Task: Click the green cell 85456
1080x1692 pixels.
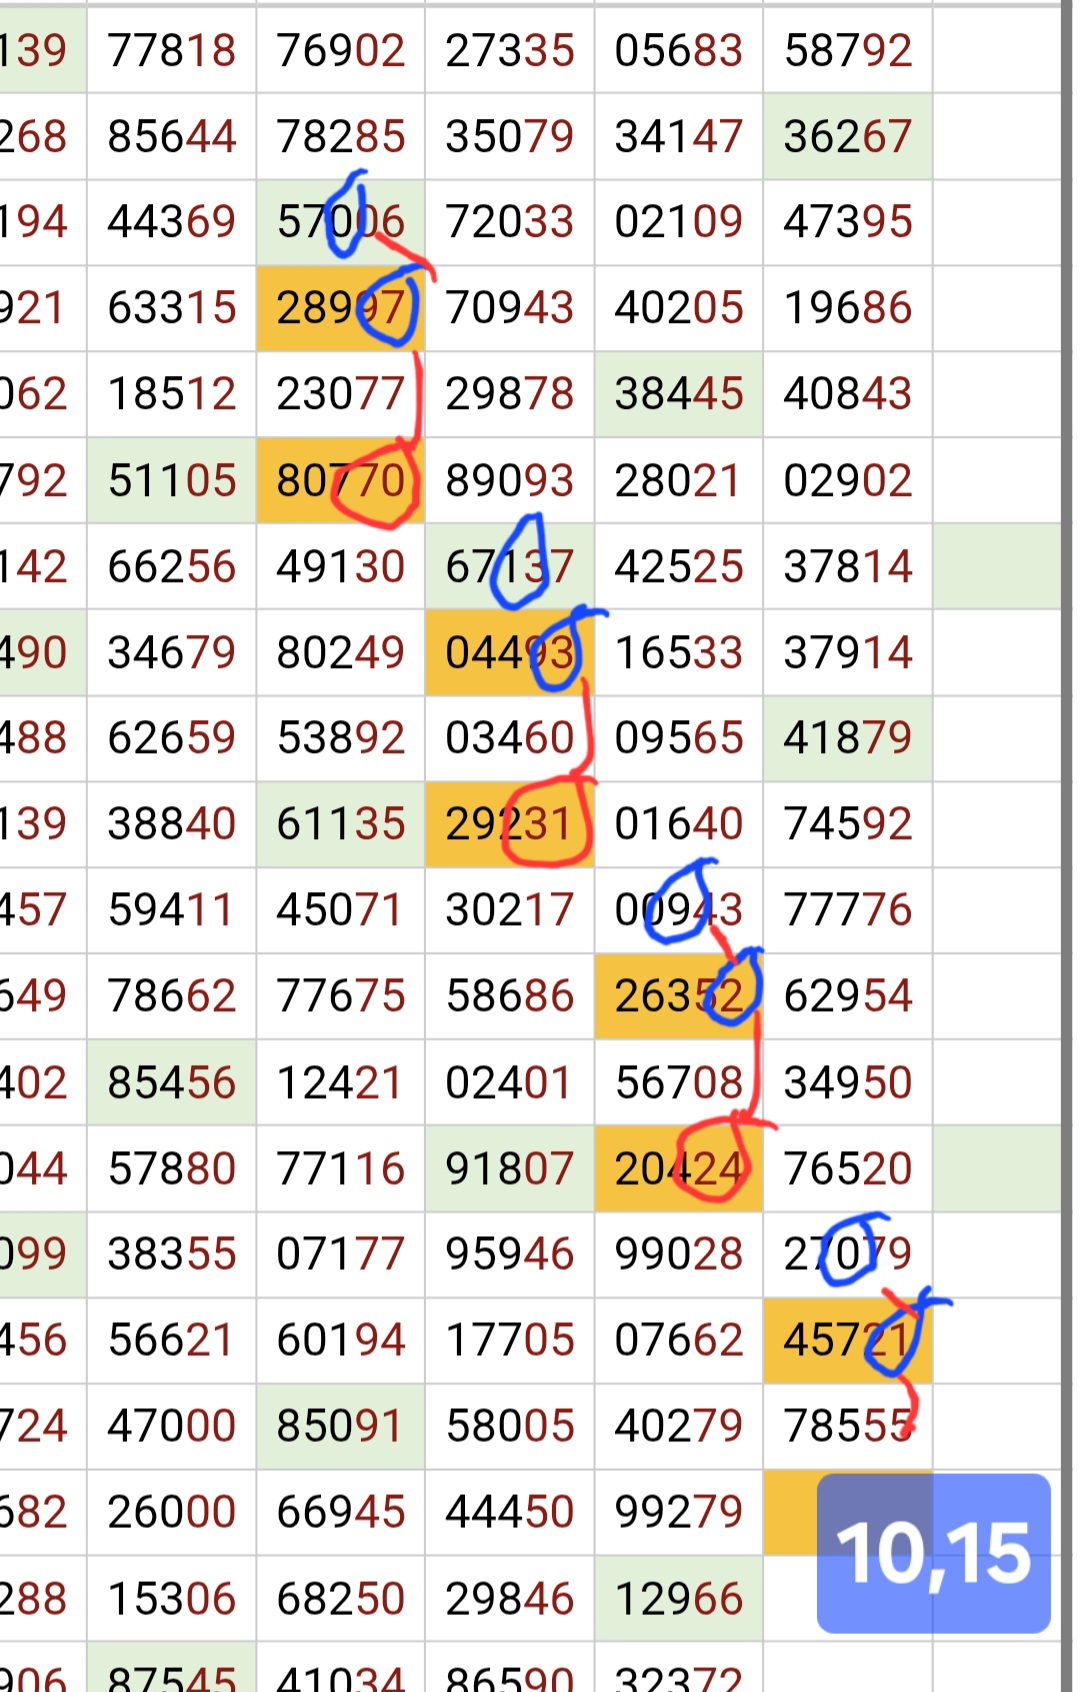Action: 171,1082
